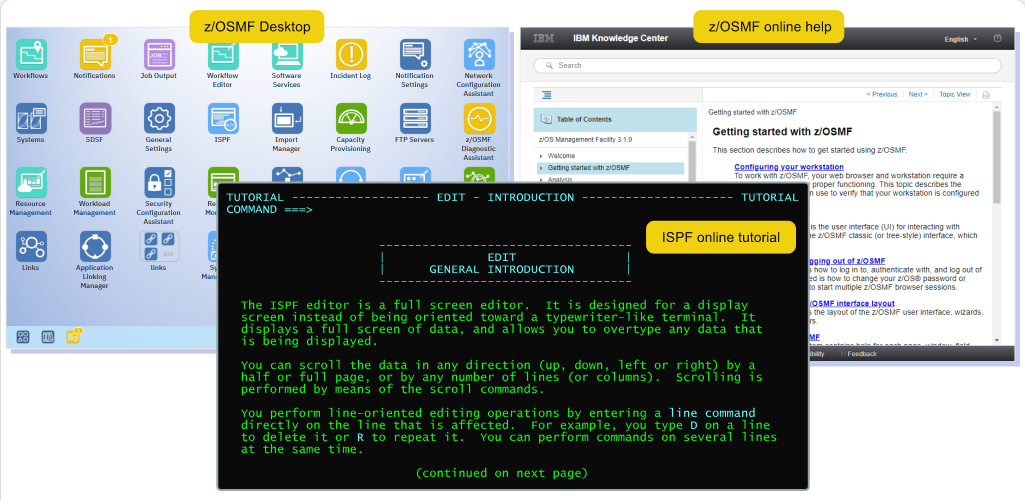This screenshot has height=500, width=1025.
Task: Click down arrow of help content scrollbar
Action: click(x=996, y=341)
